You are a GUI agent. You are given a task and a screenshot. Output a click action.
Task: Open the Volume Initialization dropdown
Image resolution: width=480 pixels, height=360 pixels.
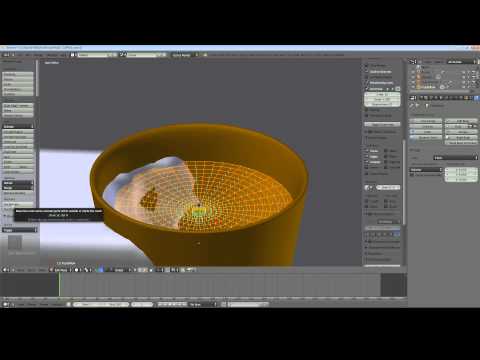click(426, 170)
